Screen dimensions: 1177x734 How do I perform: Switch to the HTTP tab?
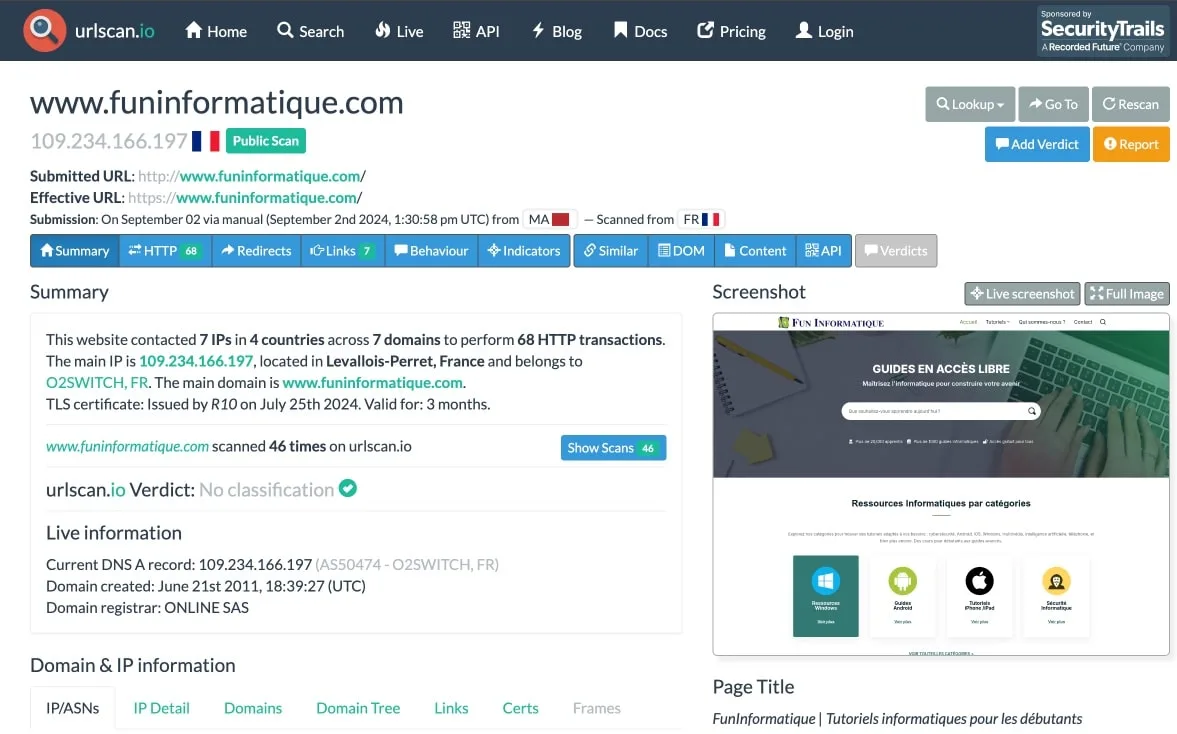164,251
